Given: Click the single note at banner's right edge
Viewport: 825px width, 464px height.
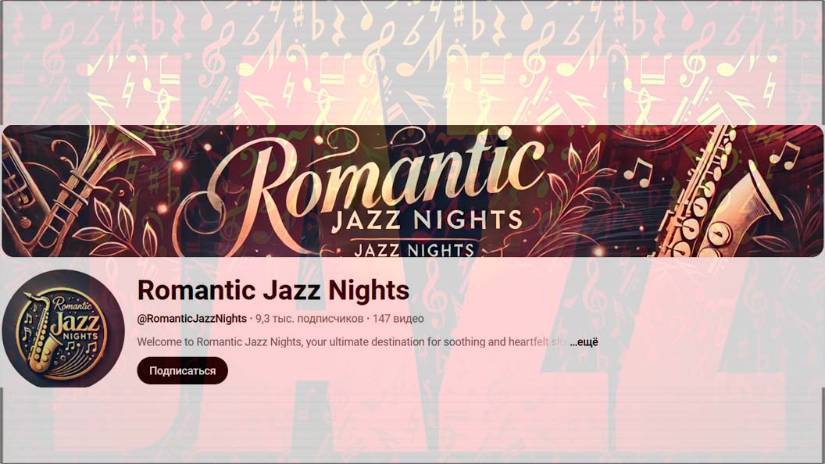Looking at the screenshot, I should [x=788, y=154].
